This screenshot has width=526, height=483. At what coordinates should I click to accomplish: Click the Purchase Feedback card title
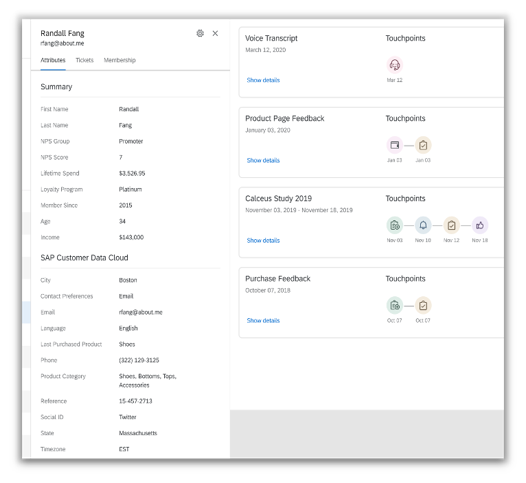278,278
